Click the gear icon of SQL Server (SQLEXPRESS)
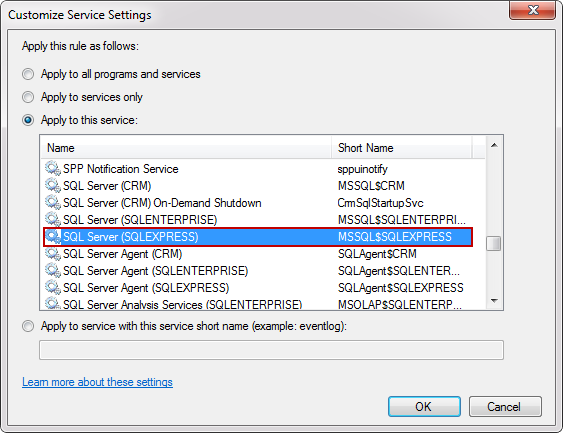 pos(53,236)
